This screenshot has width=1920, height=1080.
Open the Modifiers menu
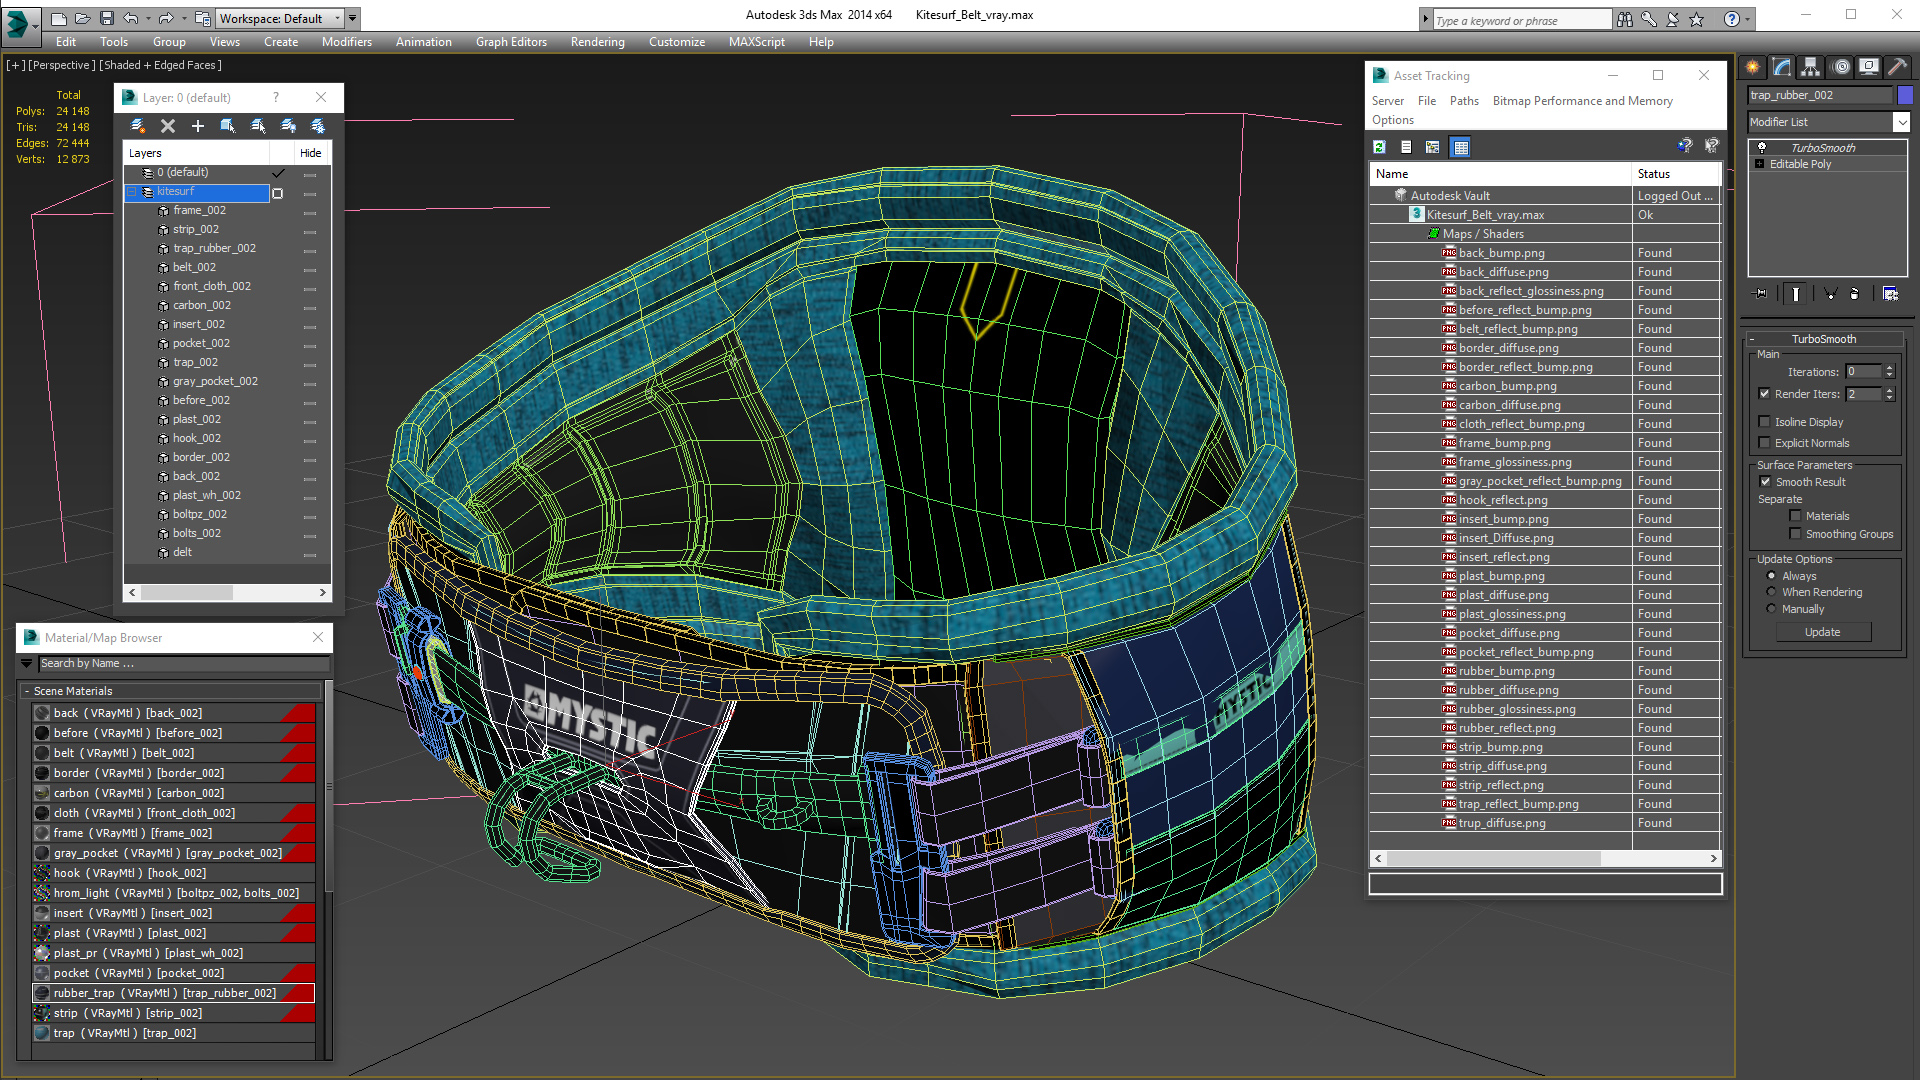346,42
